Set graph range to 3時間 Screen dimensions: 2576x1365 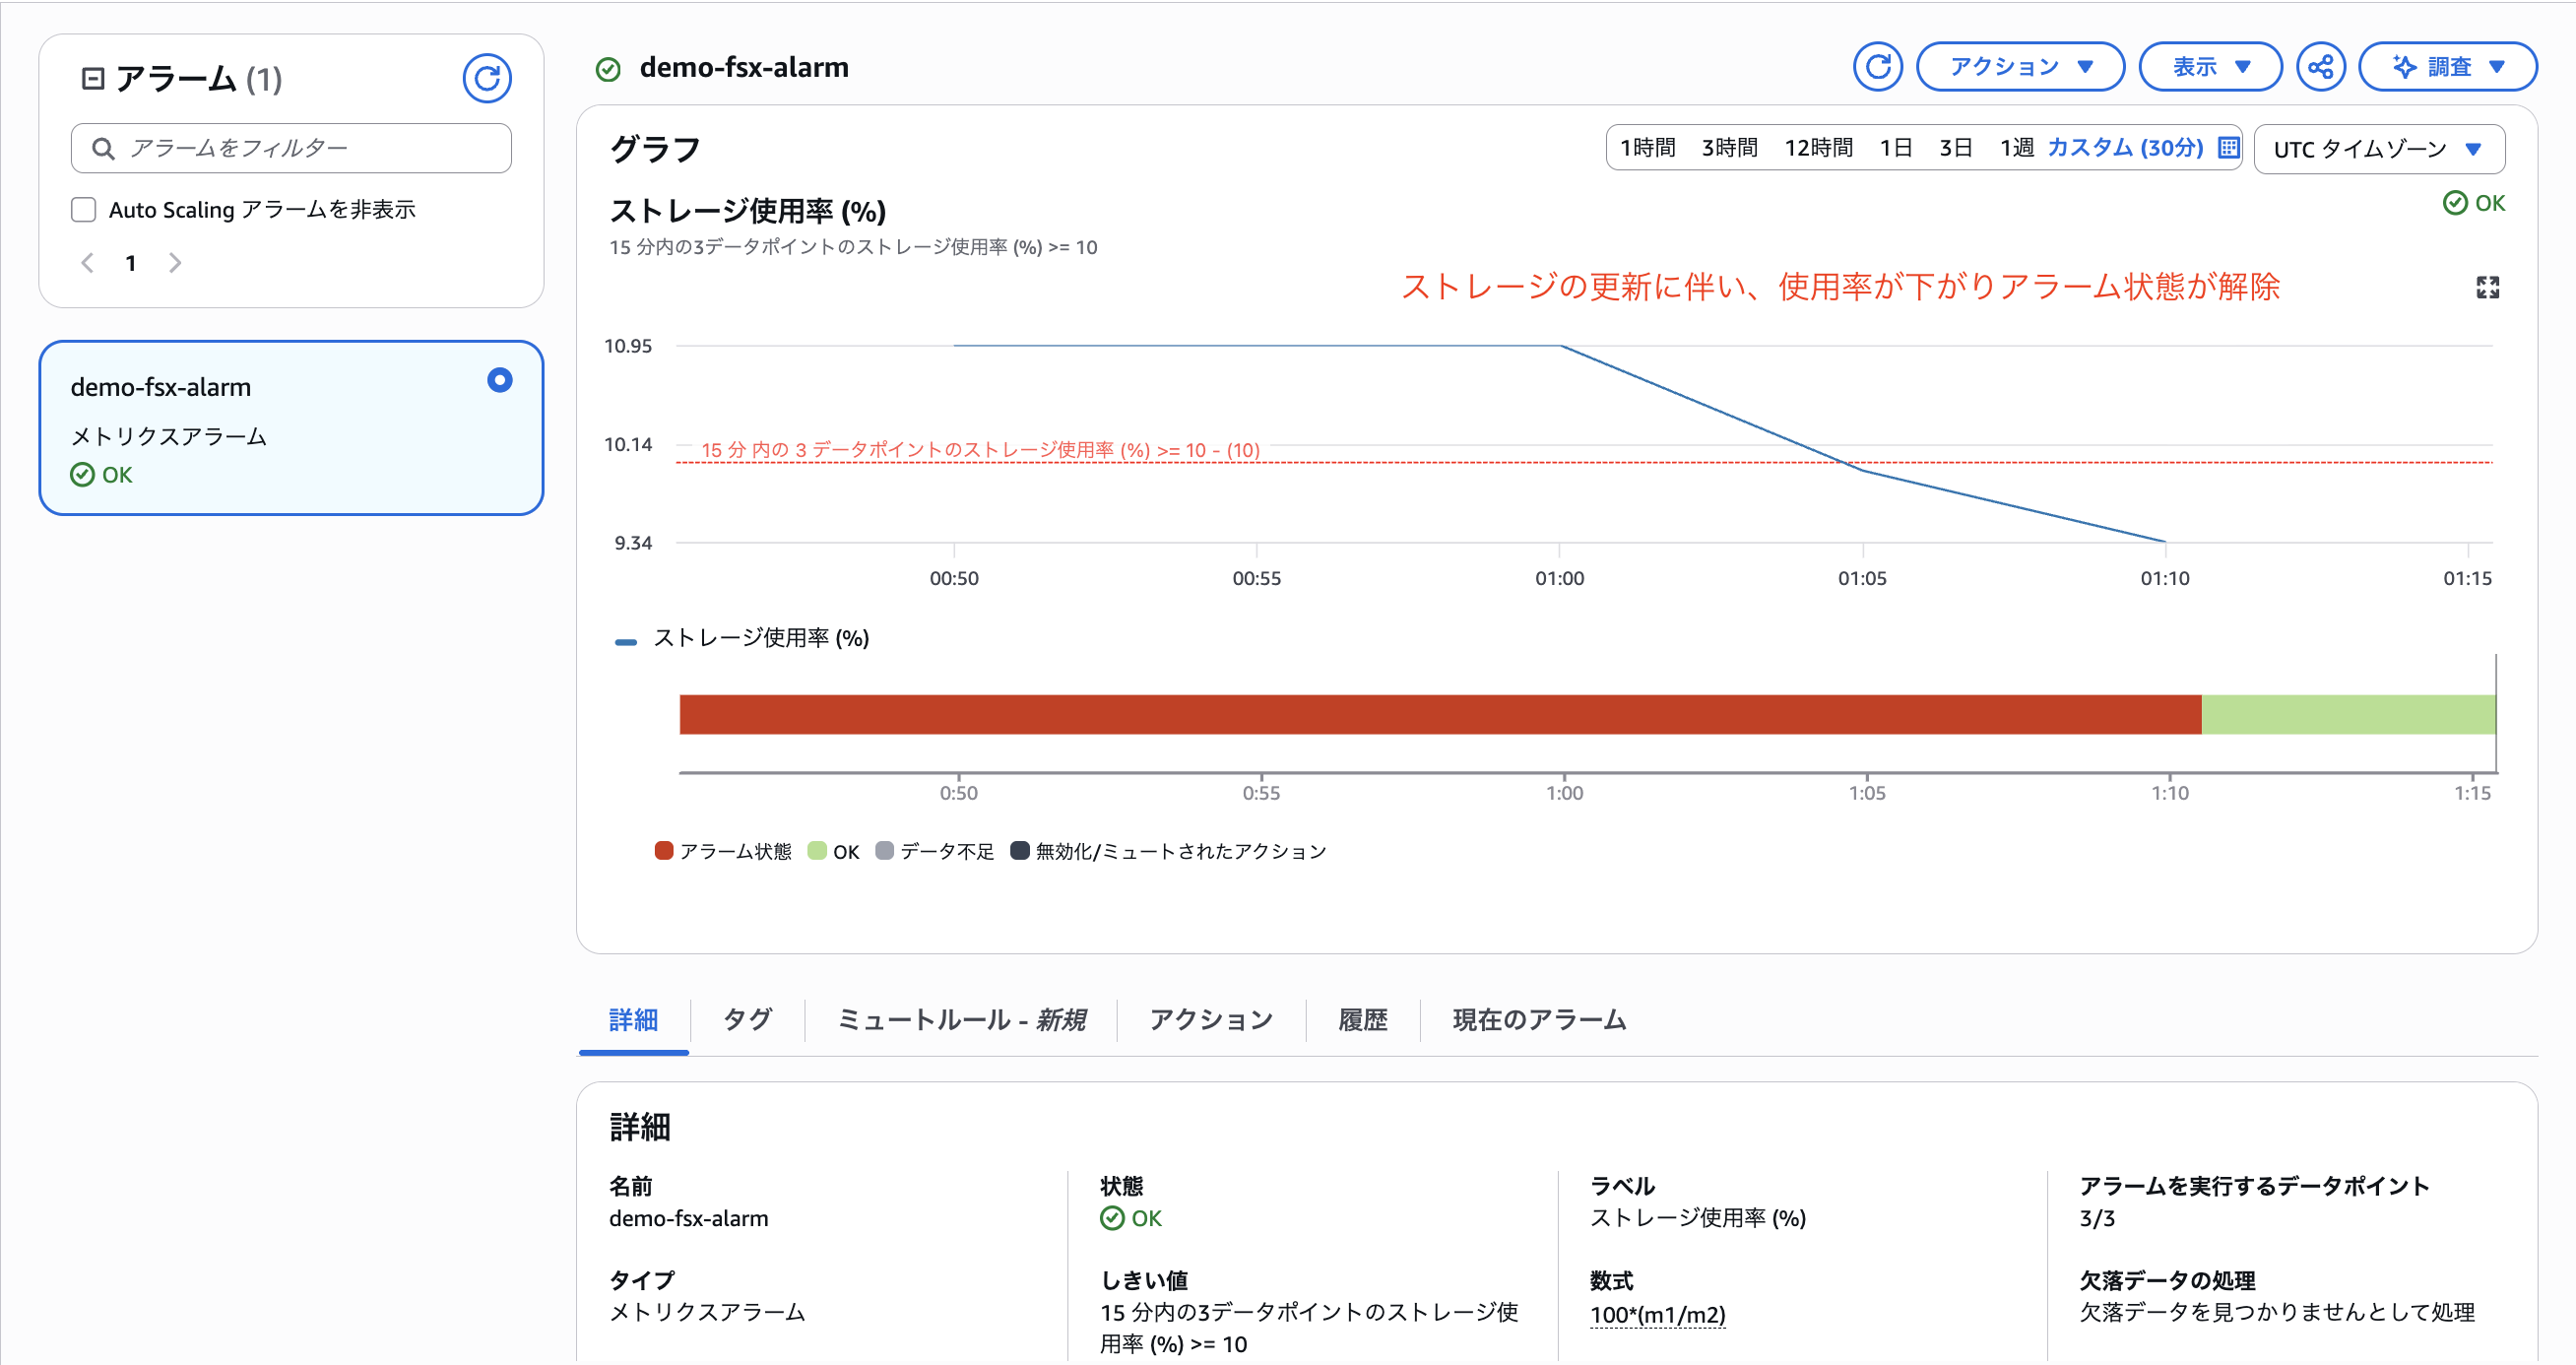1729,148
